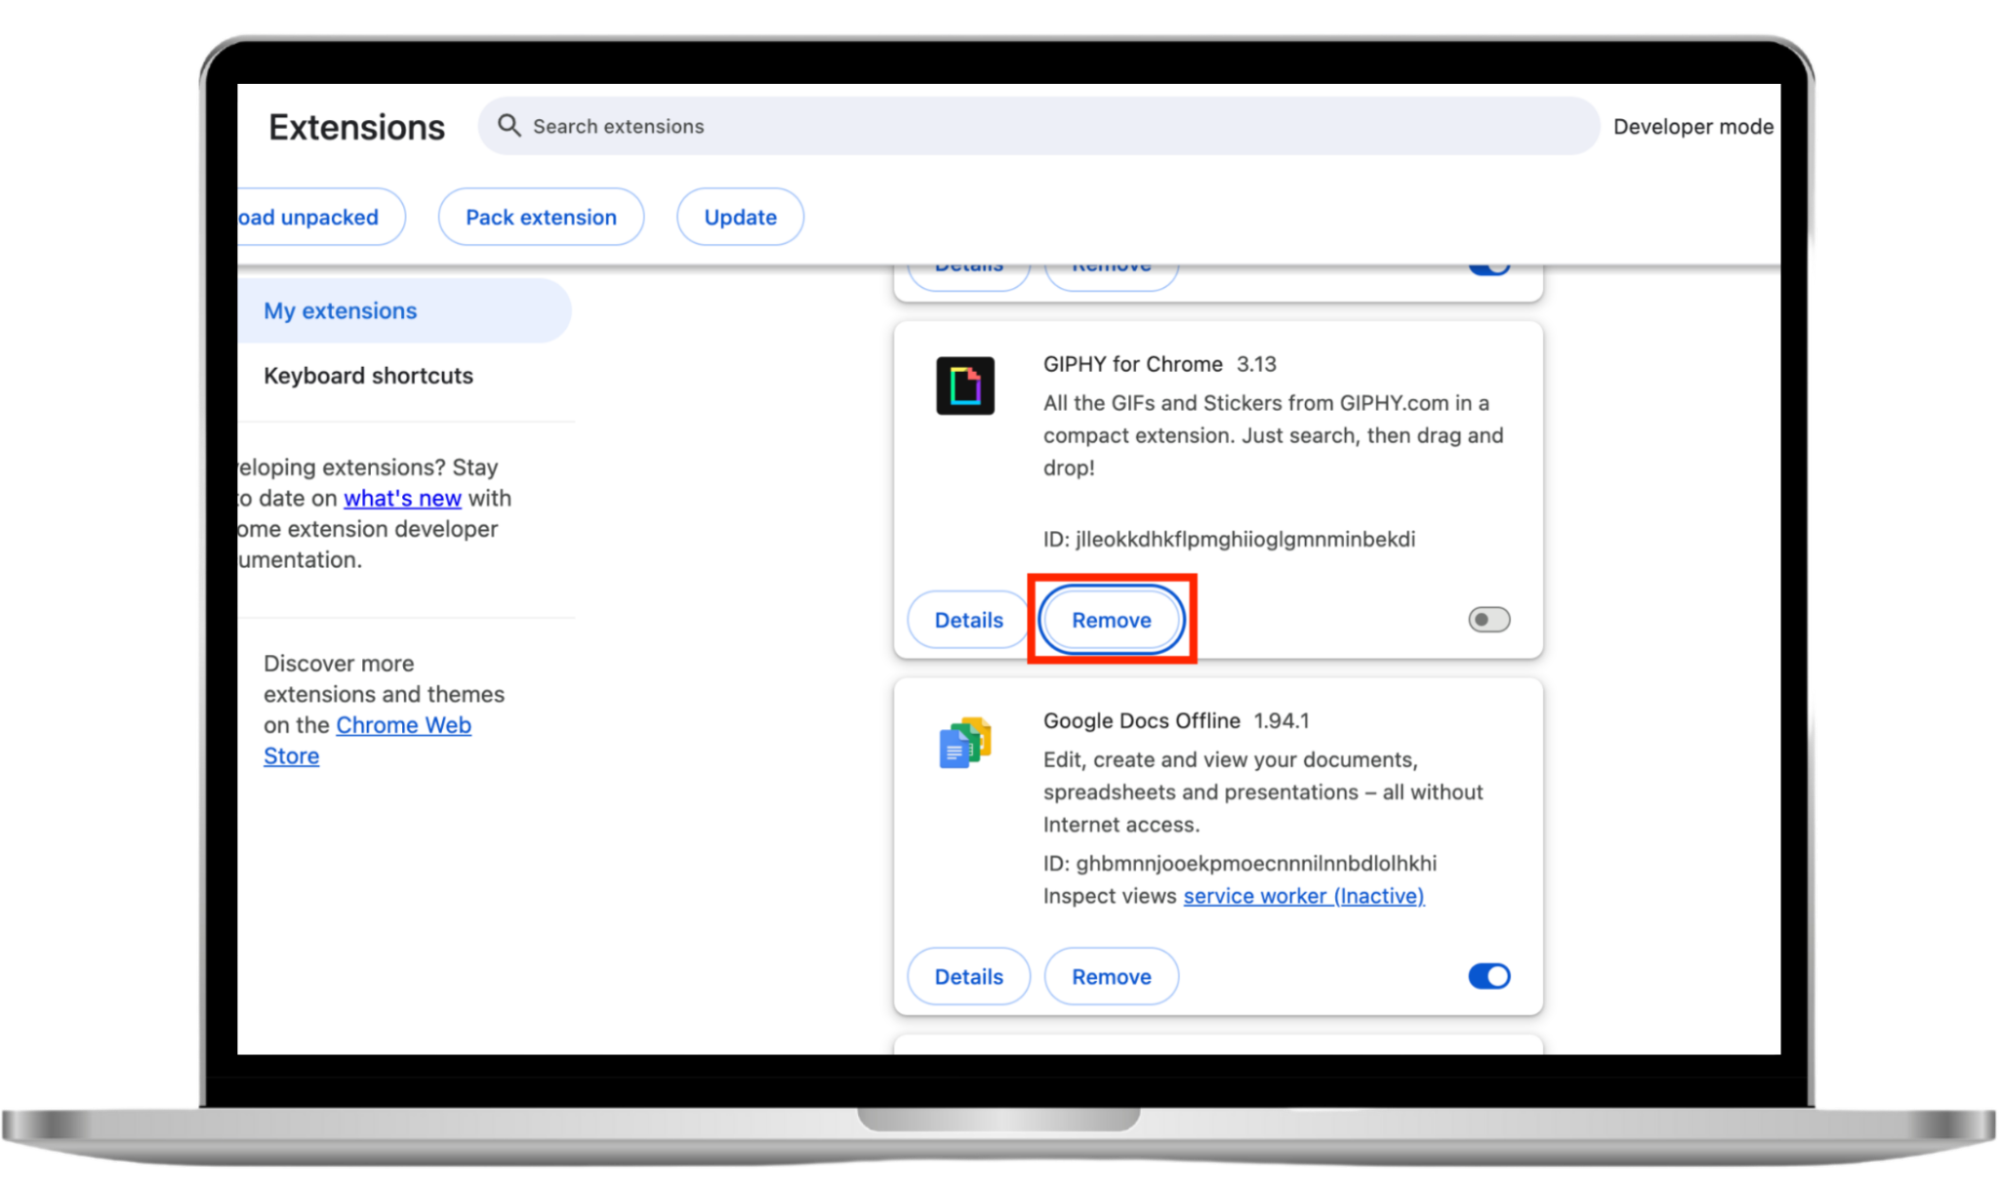
Task: Open the My extensions section
Action: point(341,311)
